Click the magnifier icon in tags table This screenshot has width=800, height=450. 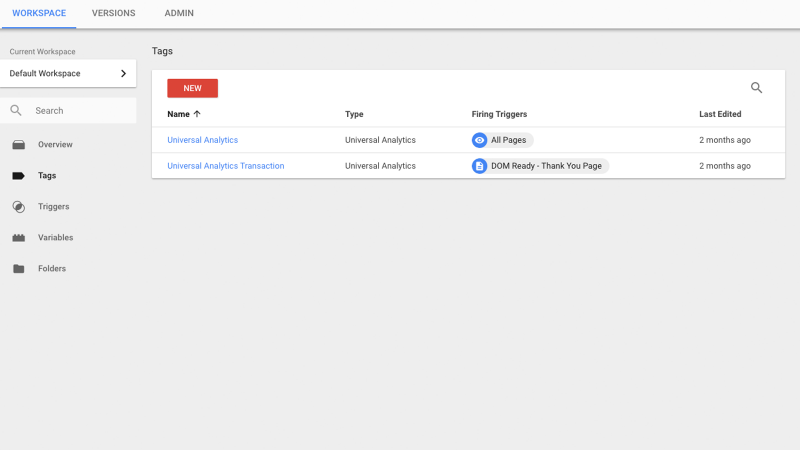756,88
